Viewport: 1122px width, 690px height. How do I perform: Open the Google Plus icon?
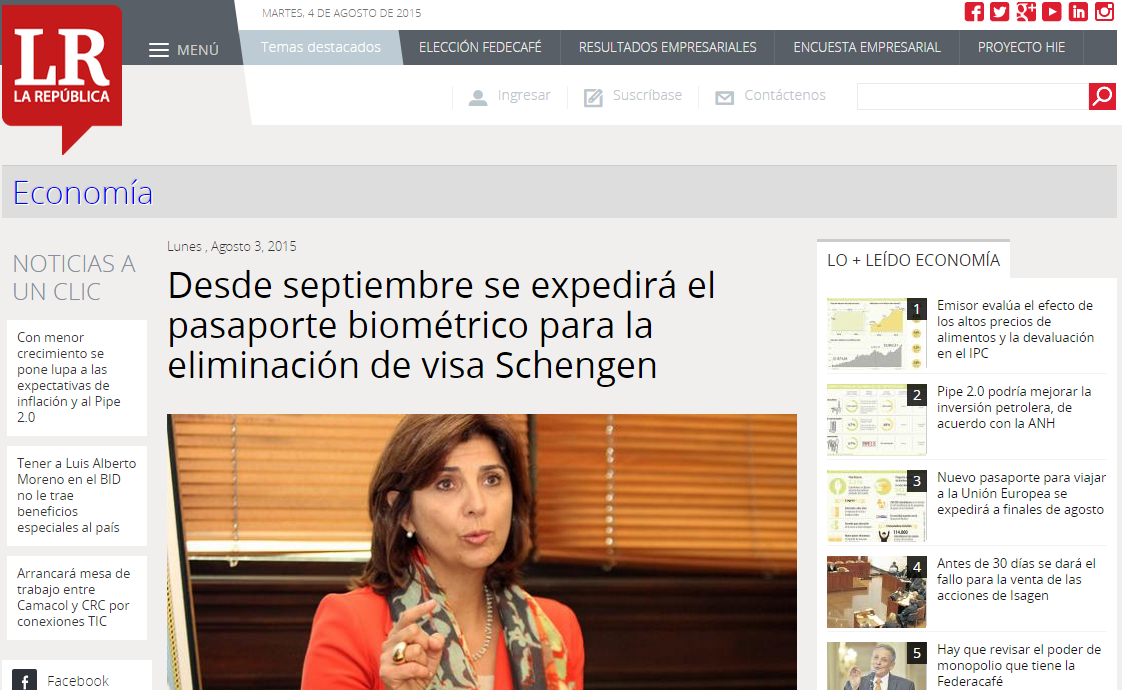pos(1026,11)
